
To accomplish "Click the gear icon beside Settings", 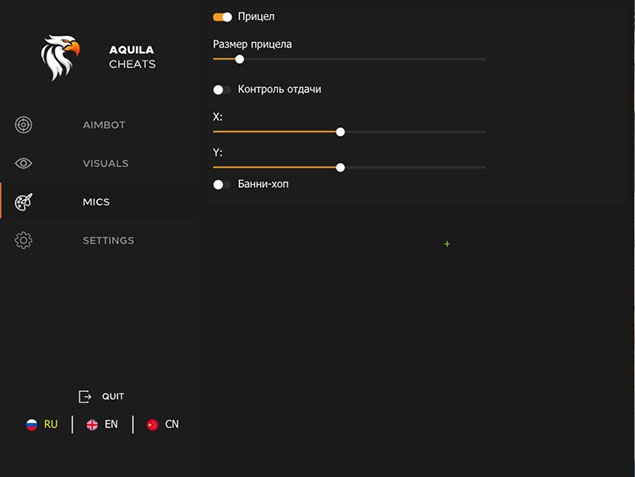I will pyautogui.click(x=24, y=240).
